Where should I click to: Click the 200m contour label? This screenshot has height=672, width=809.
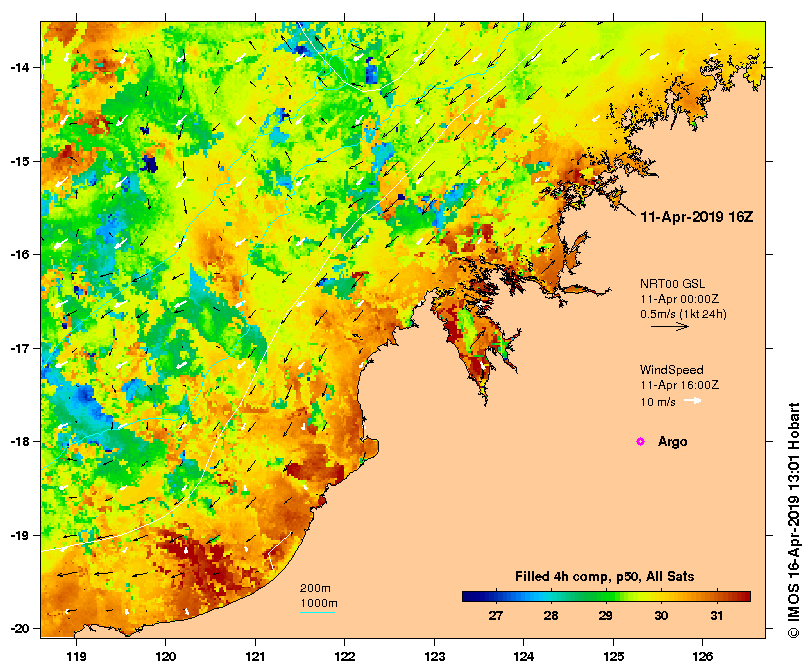pos(315,588)
